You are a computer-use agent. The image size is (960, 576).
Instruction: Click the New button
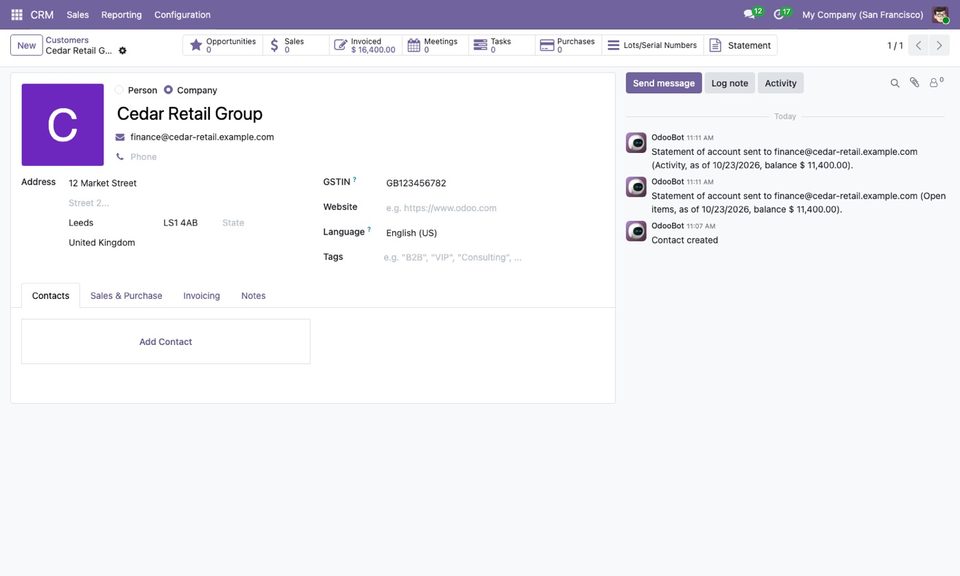click(26, 45)
